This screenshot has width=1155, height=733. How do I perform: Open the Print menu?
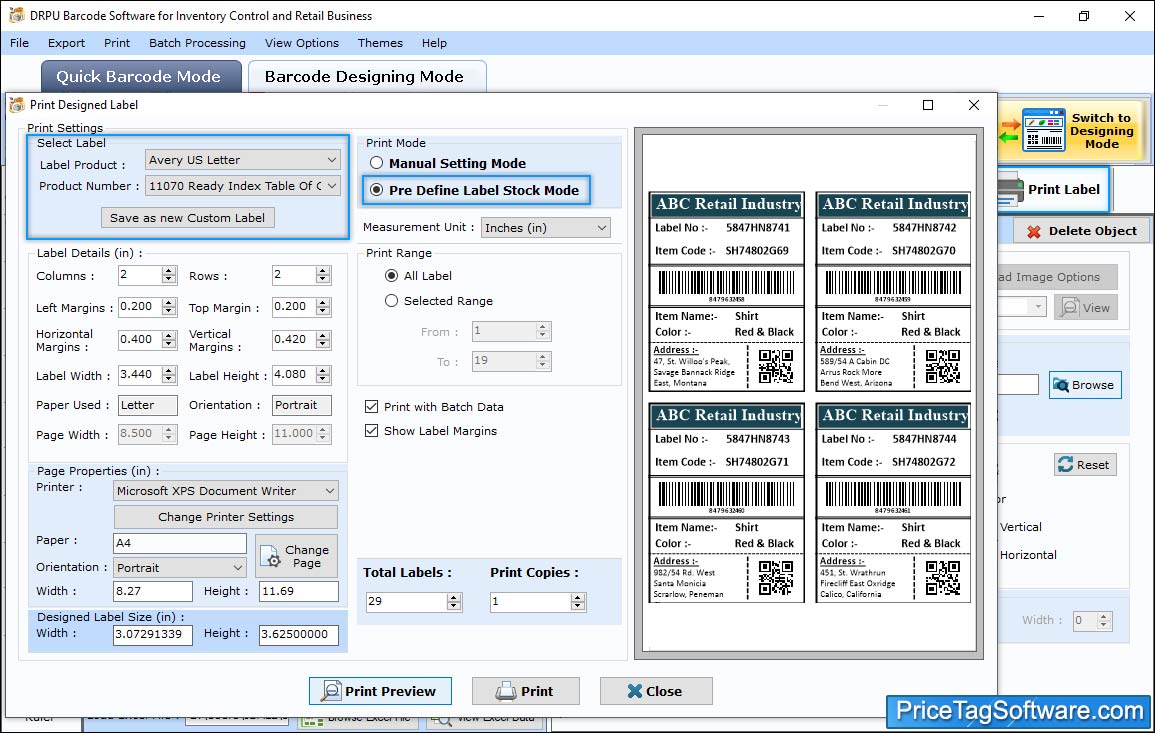(x=117, y=43)
